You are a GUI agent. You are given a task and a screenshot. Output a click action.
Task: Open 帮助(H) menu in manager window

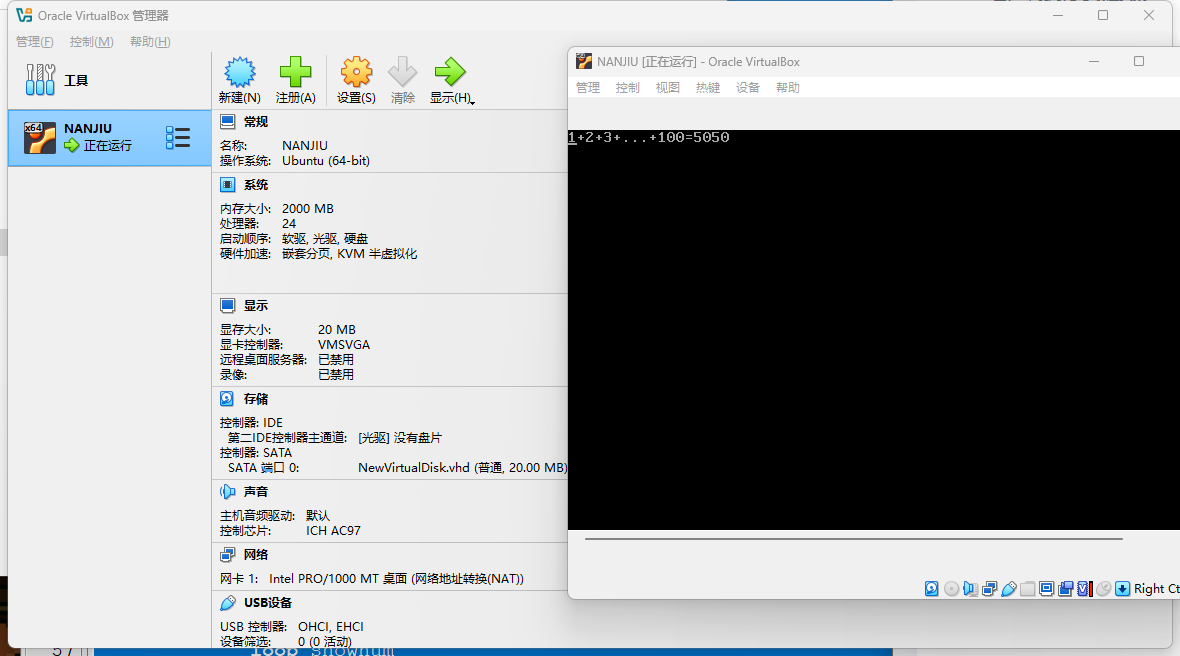tap(150, 41)
